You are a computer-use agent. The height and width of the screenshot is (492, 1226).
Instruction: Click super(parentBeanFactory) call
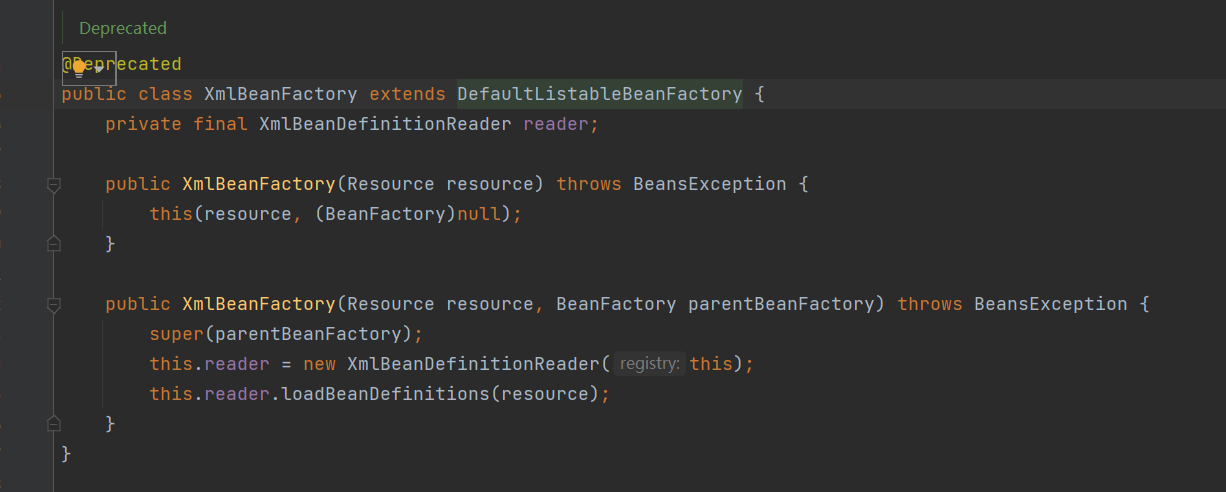286,334
